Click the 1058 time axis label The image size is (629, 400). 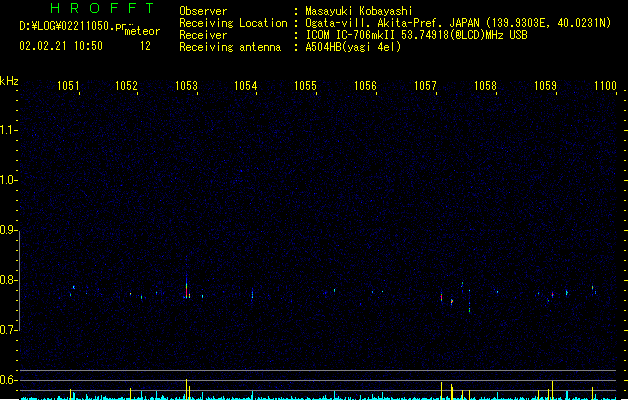point(485,86)
